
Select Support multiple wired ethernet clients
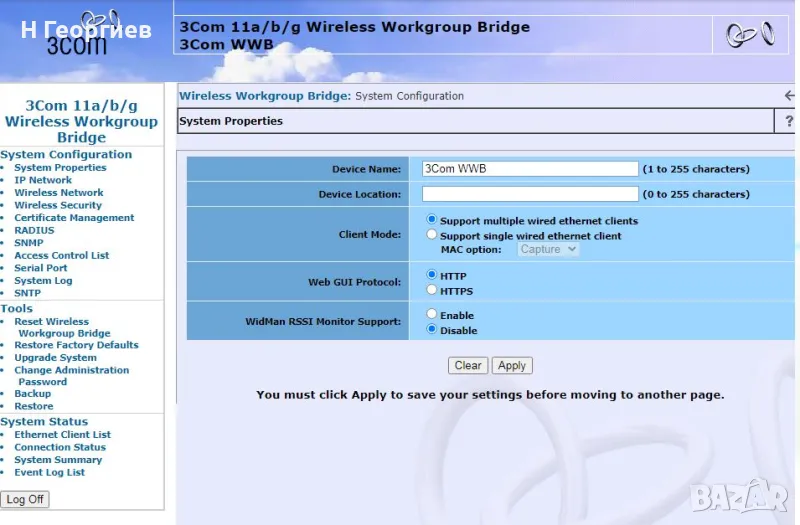click(x=432, y=220)
